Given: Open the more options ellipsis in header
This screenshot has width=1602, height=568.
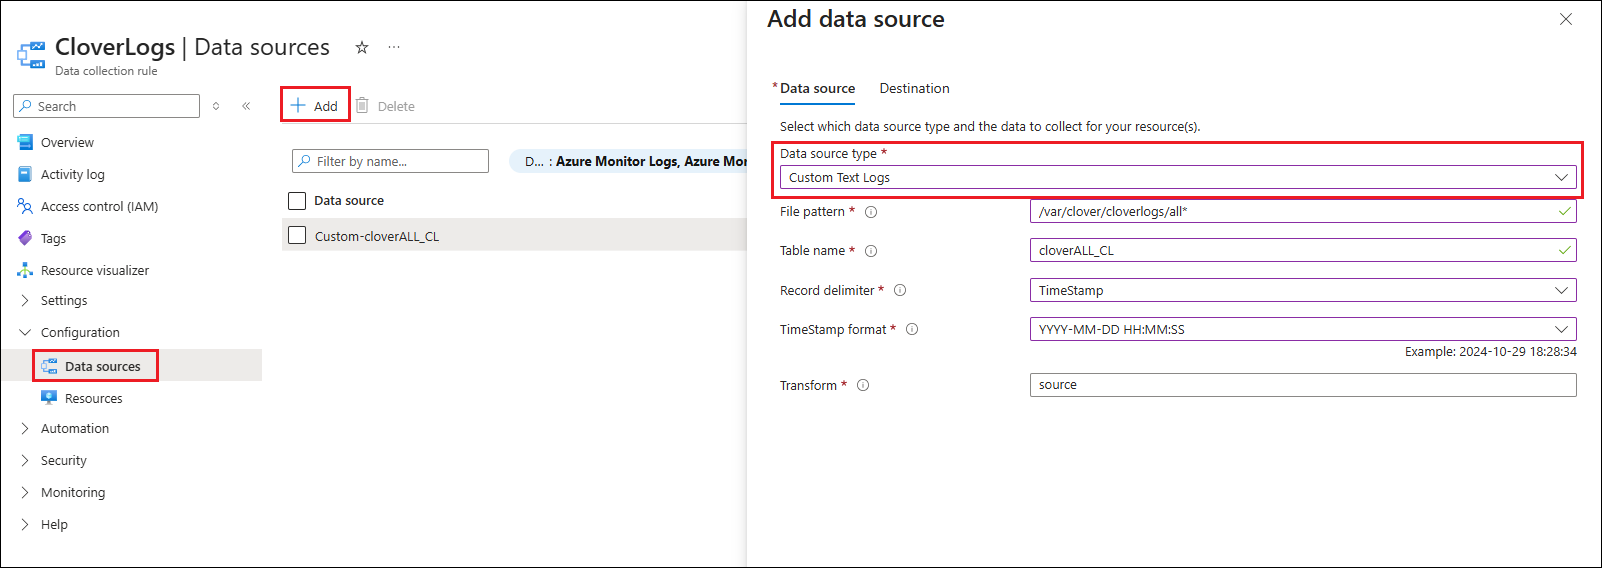Looking at the screenshot, I should coord(394,47).
